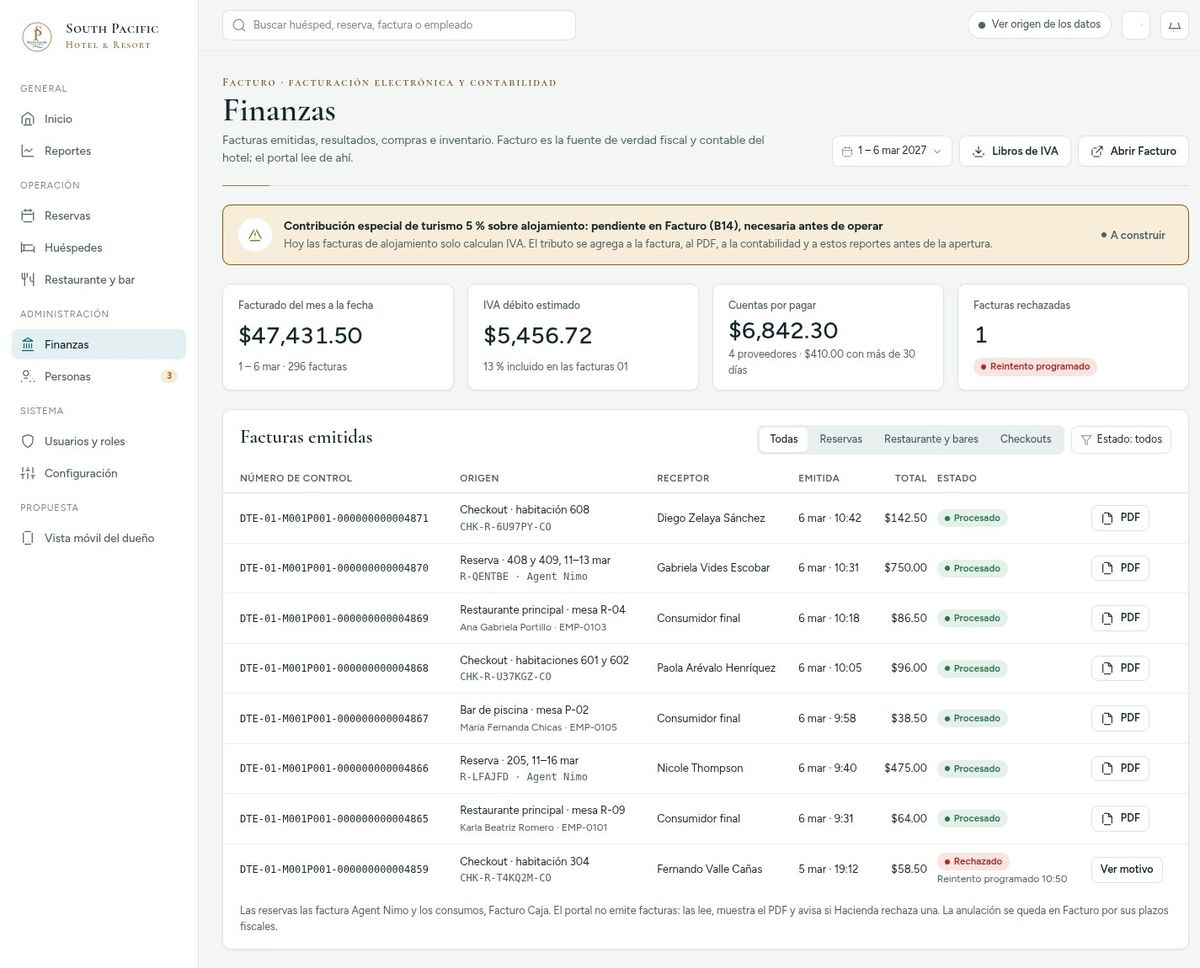
Task: Click receptor Fernando Valle Cañas
Action: click(709, 869)
